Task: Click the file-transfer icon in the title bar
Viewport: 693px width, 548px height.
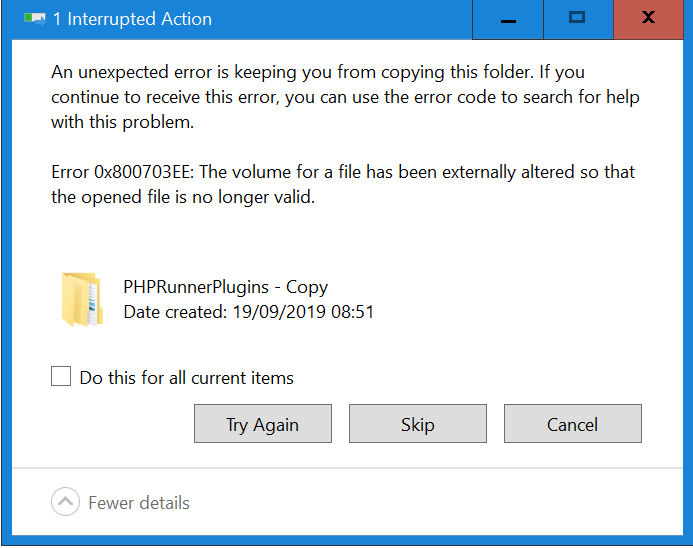Action: [x=34, y=19]
